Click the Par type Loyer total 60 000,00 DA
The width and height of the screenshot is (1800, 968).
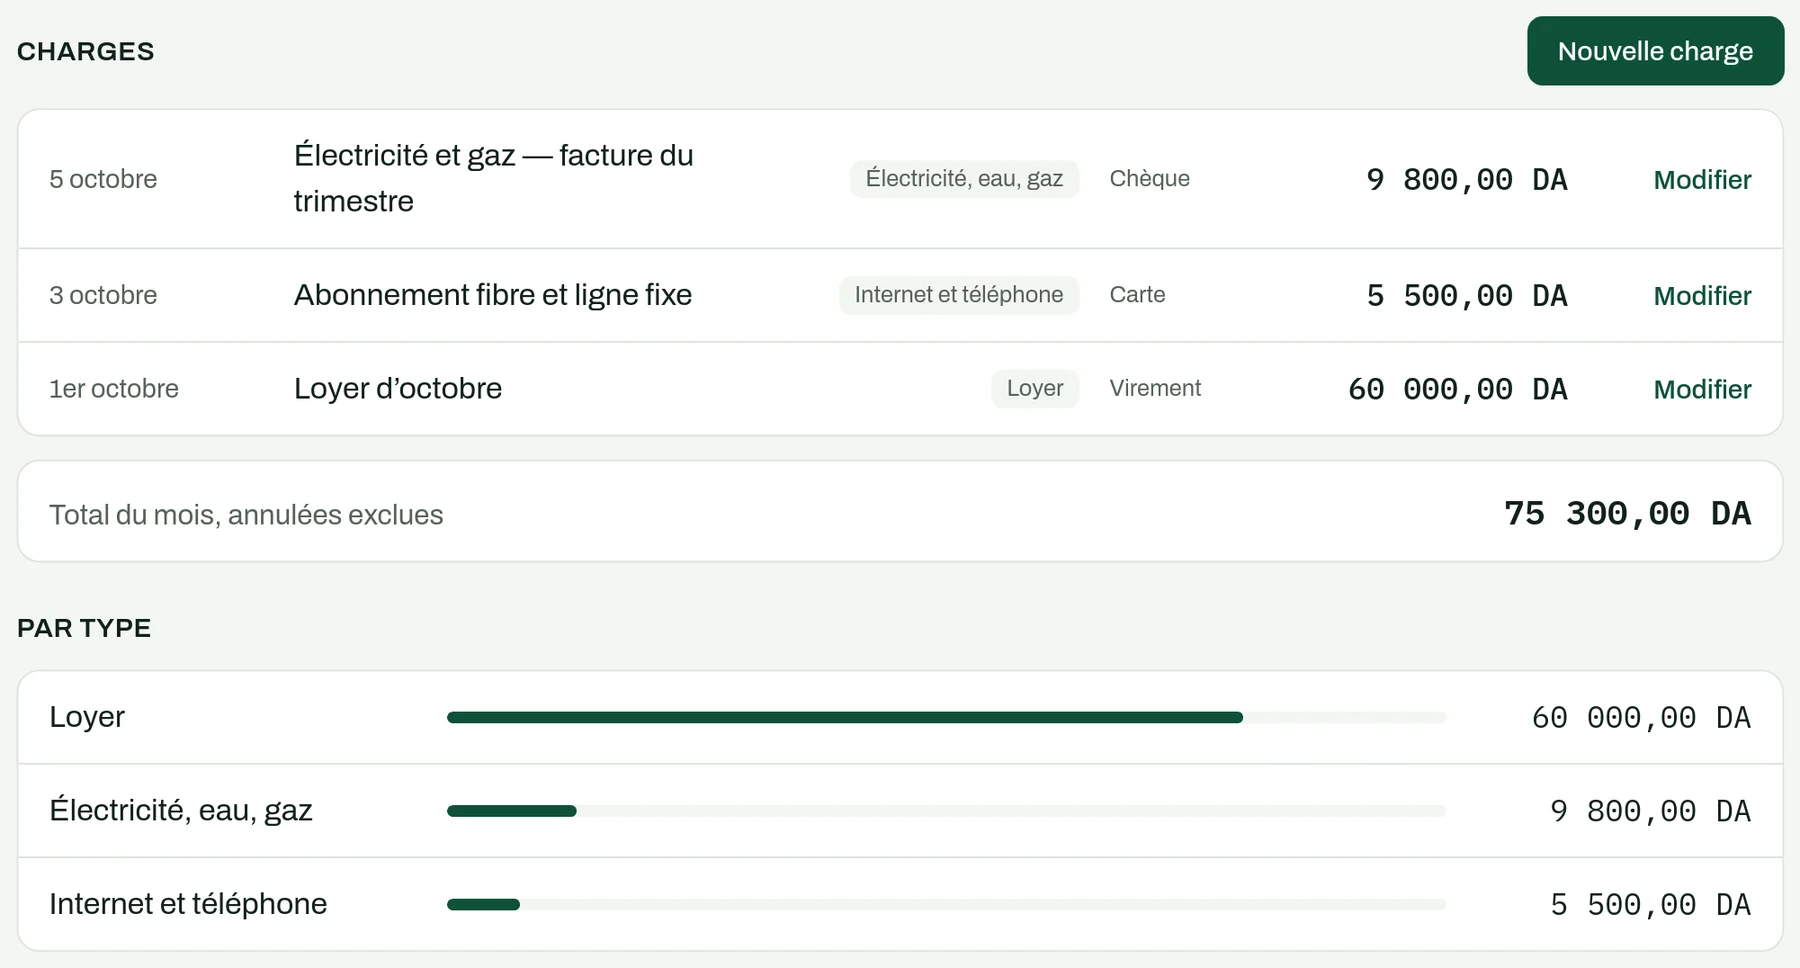tap(1642, 718)
